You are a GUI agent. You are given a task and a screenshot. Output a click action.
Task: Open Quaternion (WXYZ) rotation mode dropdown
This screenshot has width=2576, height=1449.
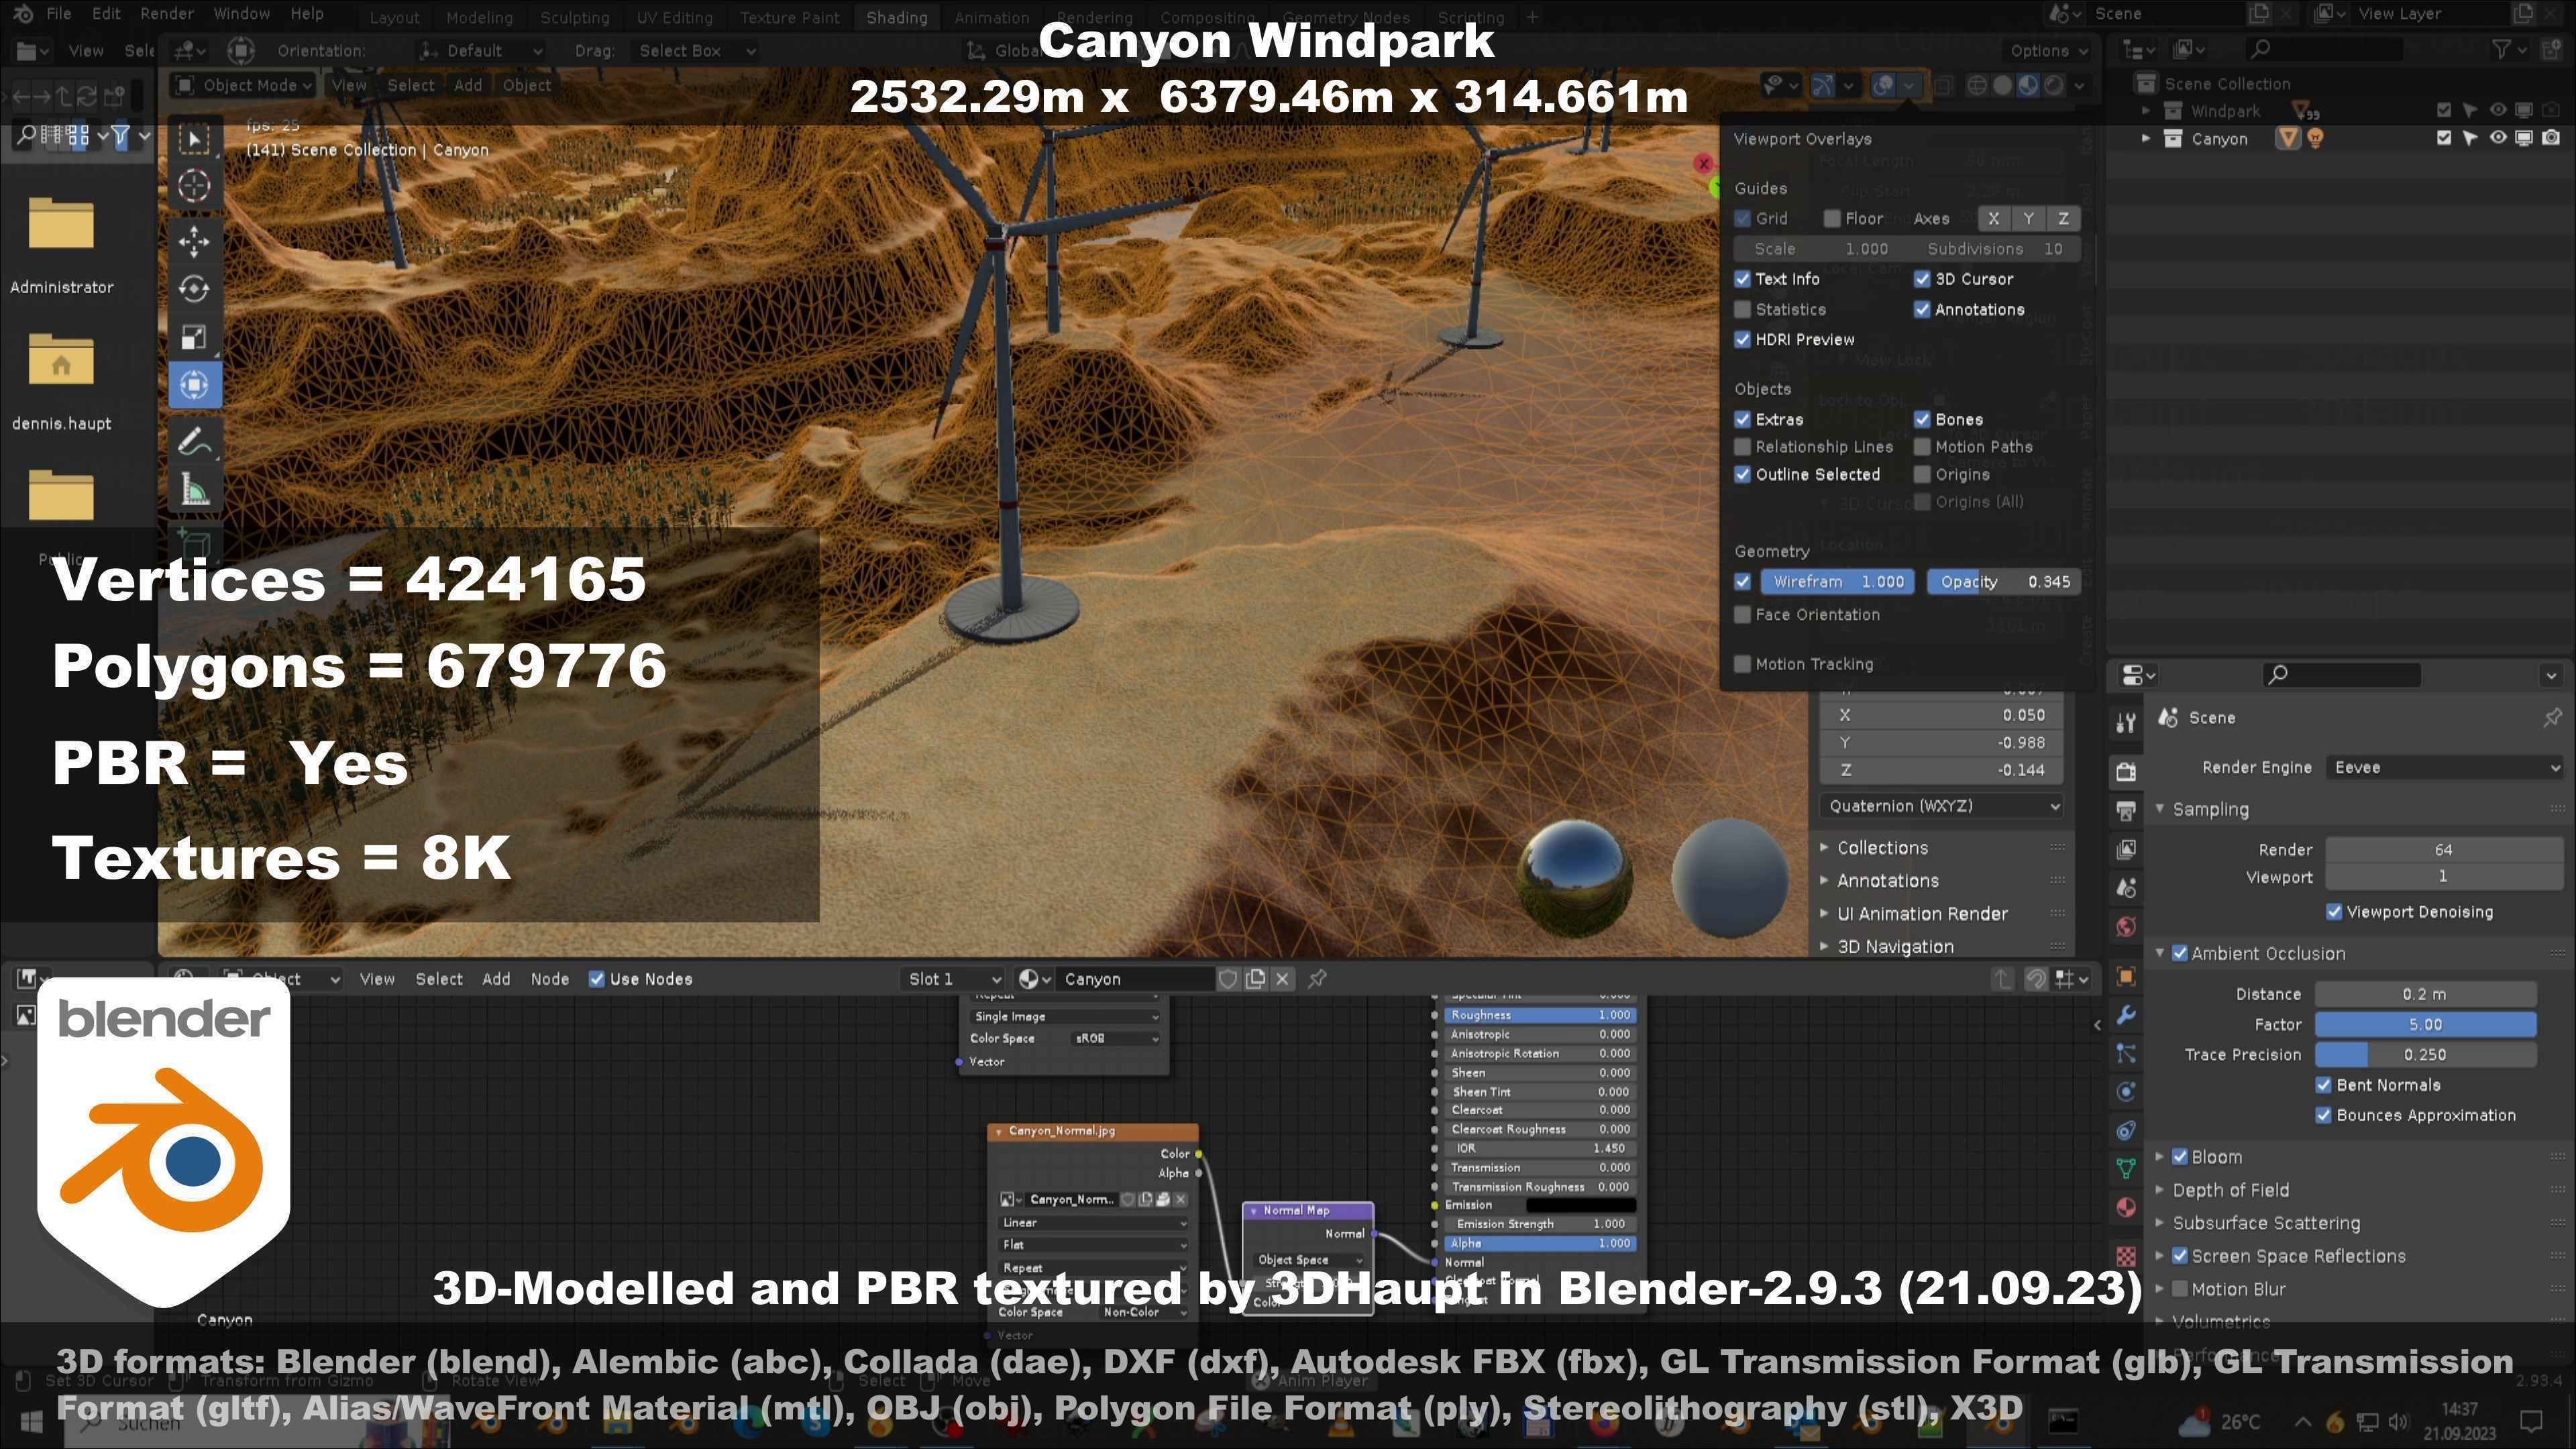click(1941, 806)
